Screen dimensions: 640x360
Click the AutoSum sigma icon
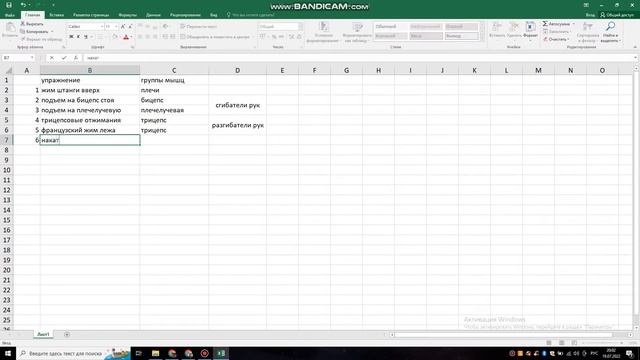point(545,24)
